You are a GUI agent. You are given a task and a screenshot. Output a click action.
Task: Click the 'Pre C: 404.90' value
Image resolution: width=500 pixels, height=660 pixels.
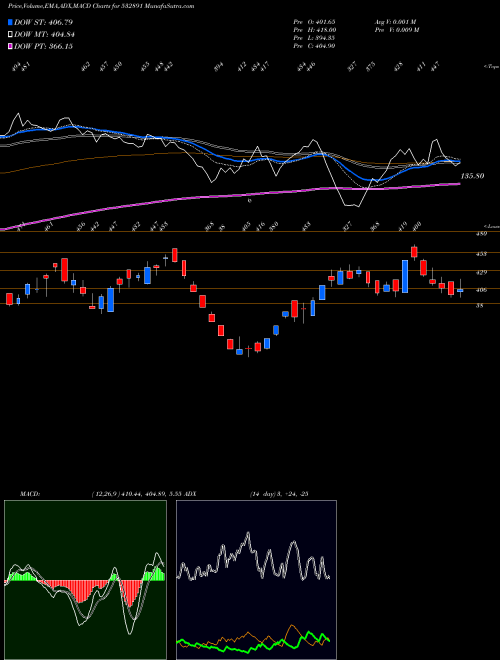click(x=314, y=46)
